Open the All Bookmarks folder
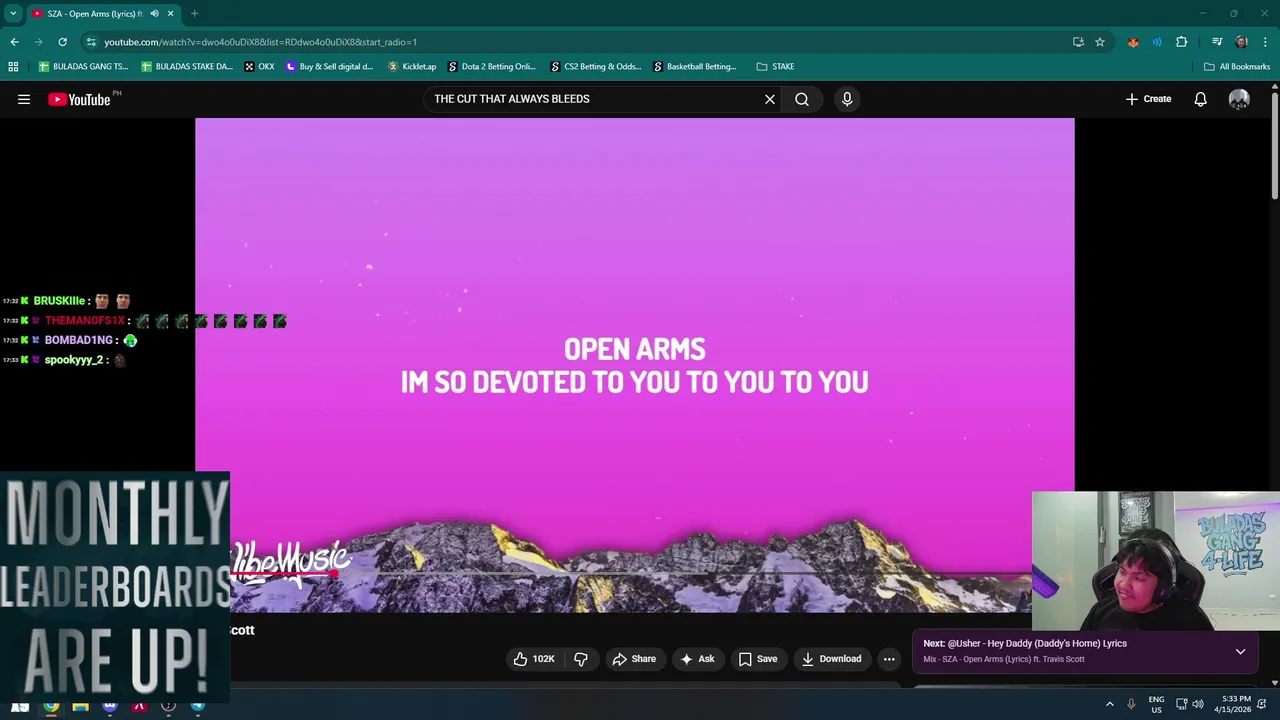The height and width of the screenshot is (720, 1280). [x=1237, y=67]
